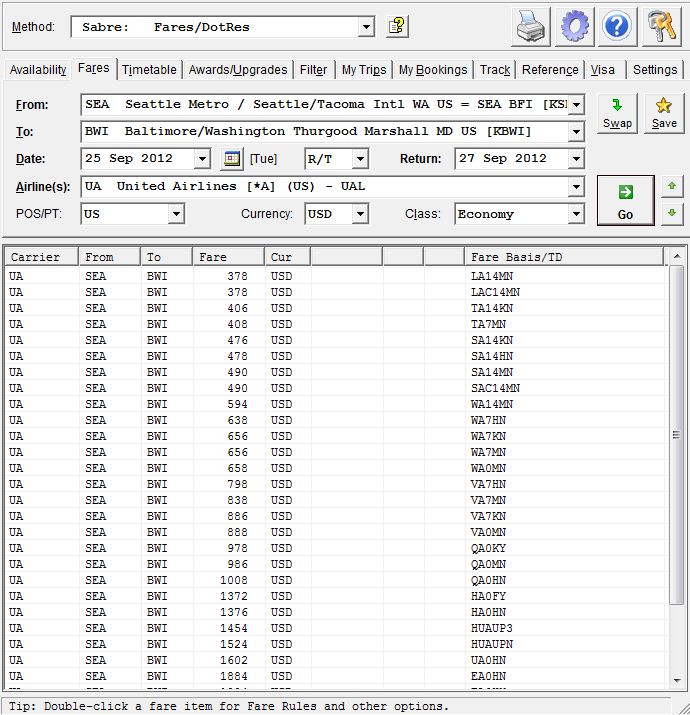Expand the Method dropdown
The height and width of the screenshot is (715, 690).
click(365, 27)
